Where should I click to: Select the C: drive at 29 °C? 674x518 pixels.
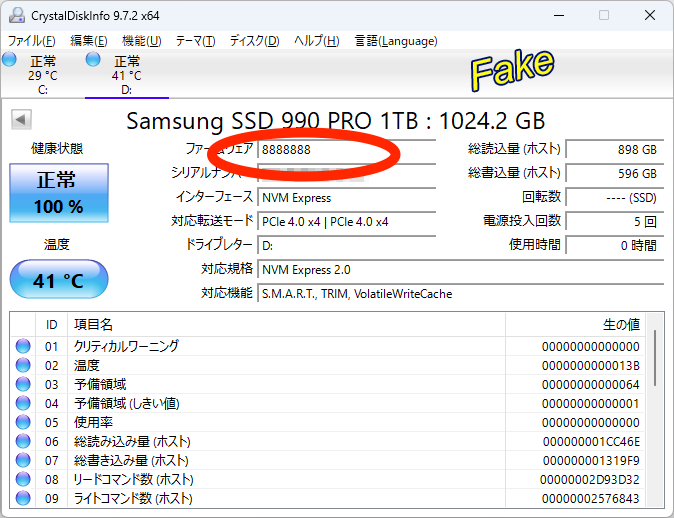pyautogui.click(x=43, y=75)
